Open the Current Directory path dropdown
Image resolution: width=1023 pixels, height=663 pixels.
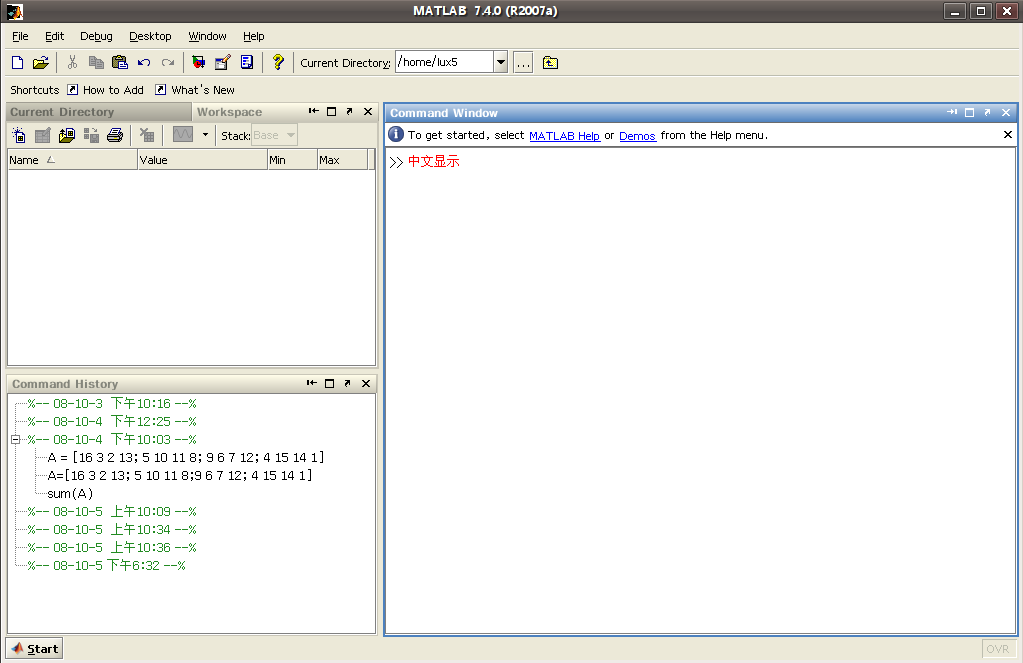coord(500,63)
